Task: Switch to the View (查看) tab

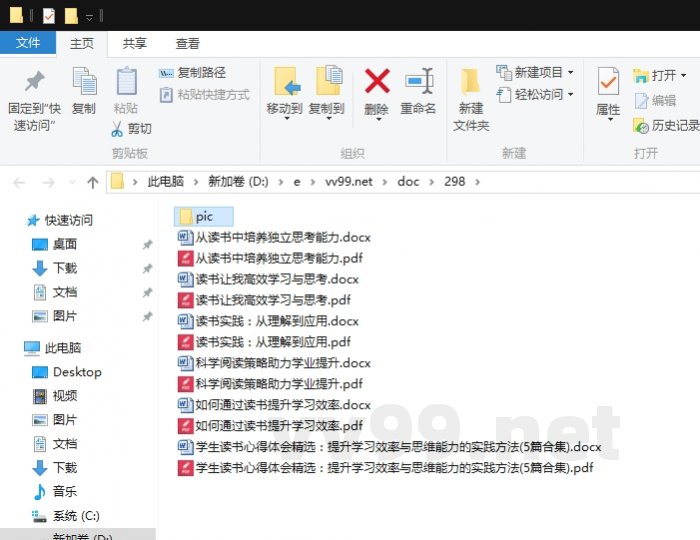Action: [x=187, y=43]
